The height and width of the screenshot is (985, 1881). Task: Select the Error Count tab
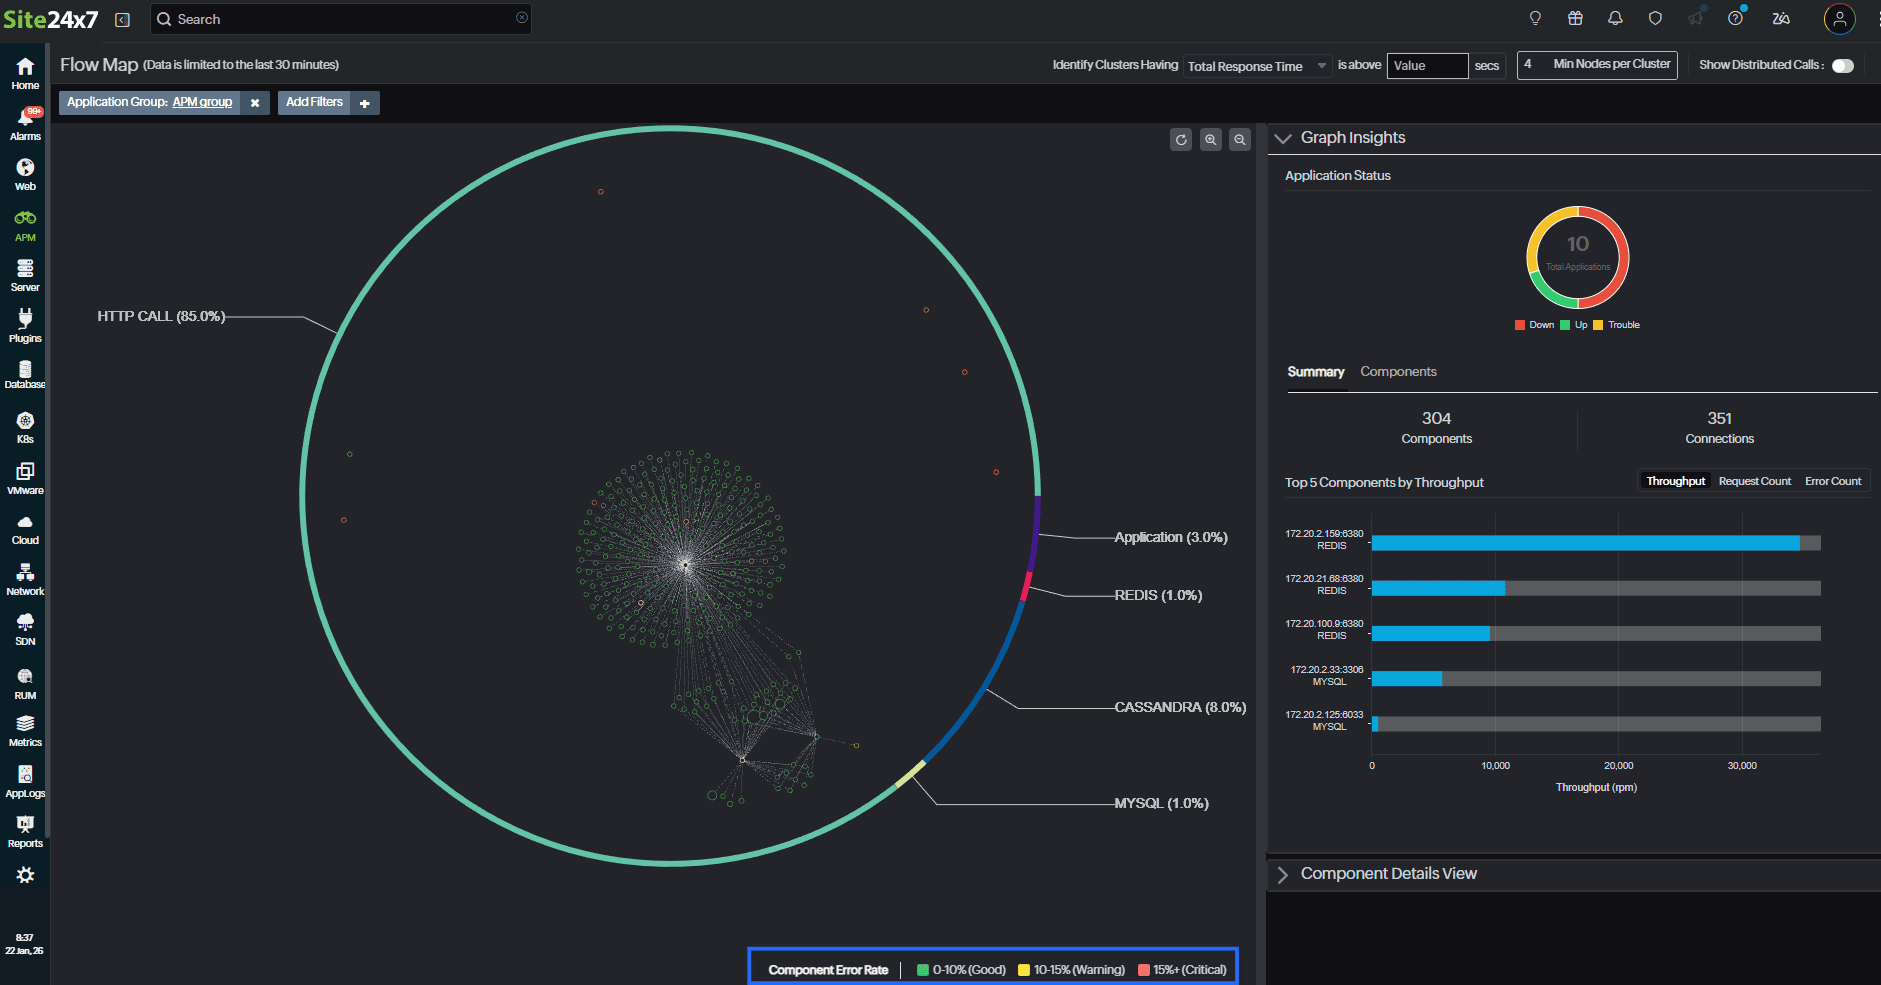click(x=1833, y=480)
